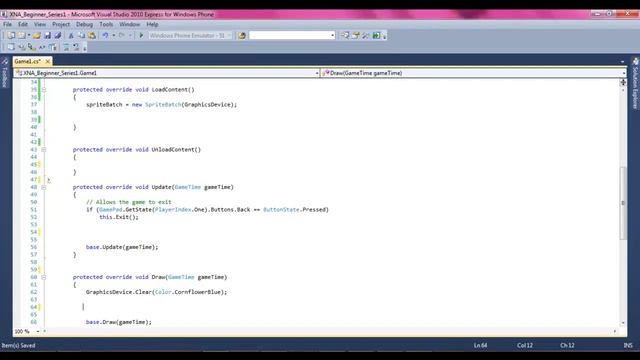Open the 100 % zoom dropdown
Viewport: 640px width, 360px height.
point(38,331)
